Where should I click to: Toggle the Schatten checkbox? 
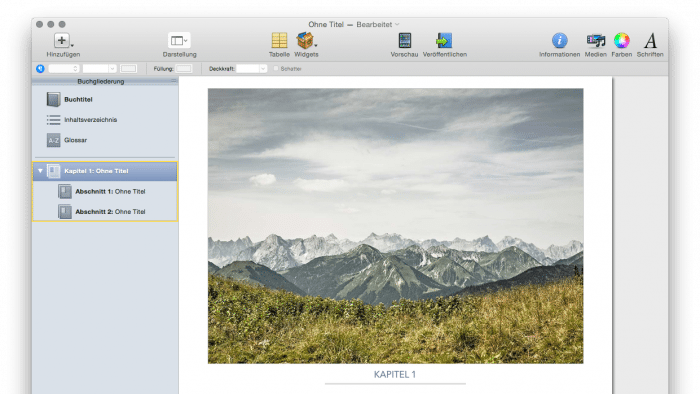[x=276, y=69]
